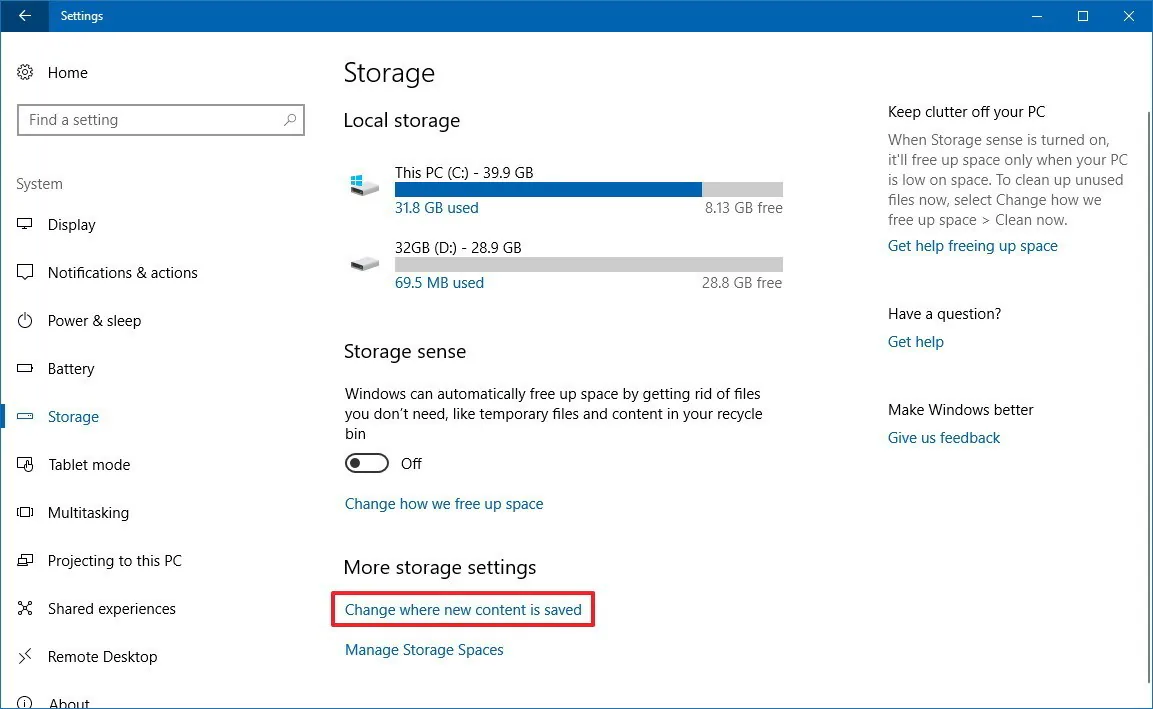The image size is (1153, 709).
Task: Open Remote Desktop settings
Action: tap(102, 656)
